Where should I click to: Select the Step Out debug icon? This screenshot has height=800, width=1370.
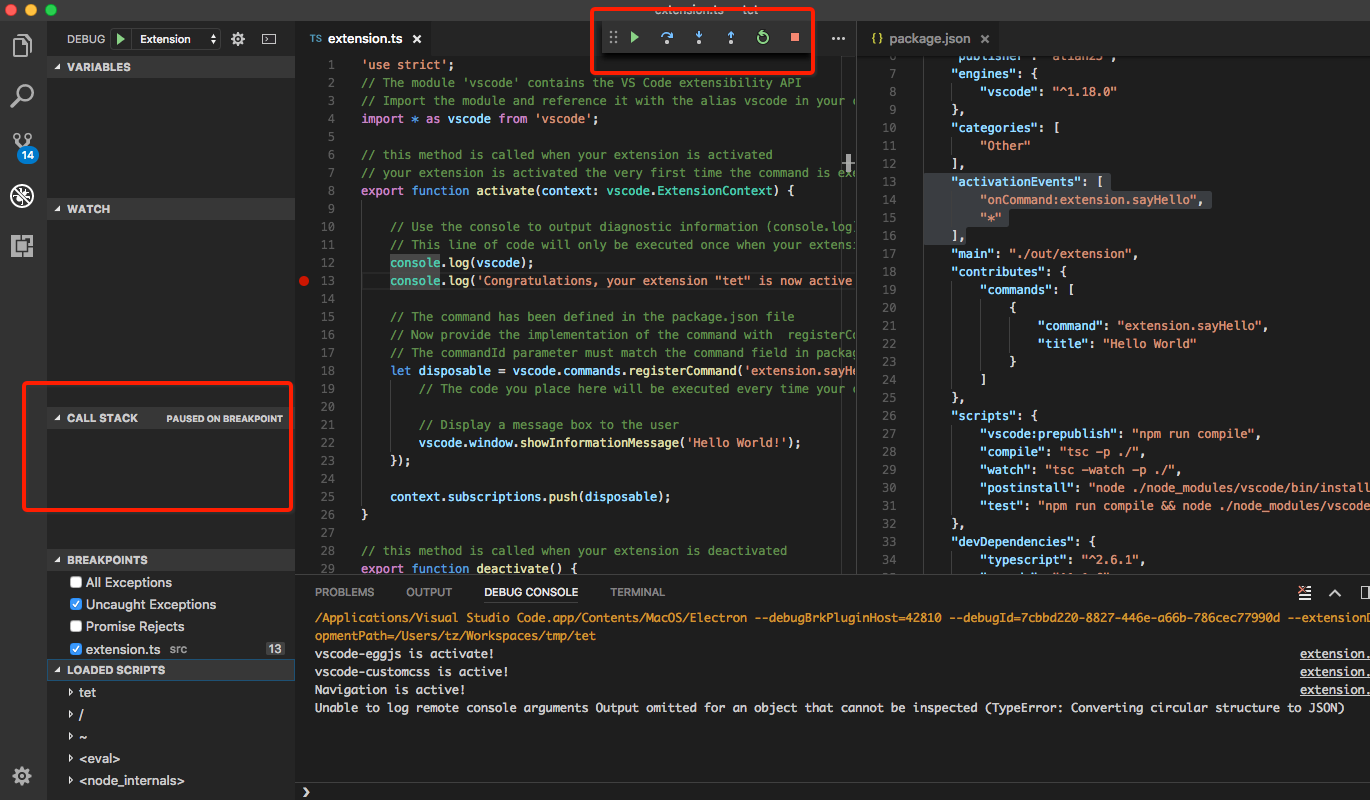click(729, 36)
